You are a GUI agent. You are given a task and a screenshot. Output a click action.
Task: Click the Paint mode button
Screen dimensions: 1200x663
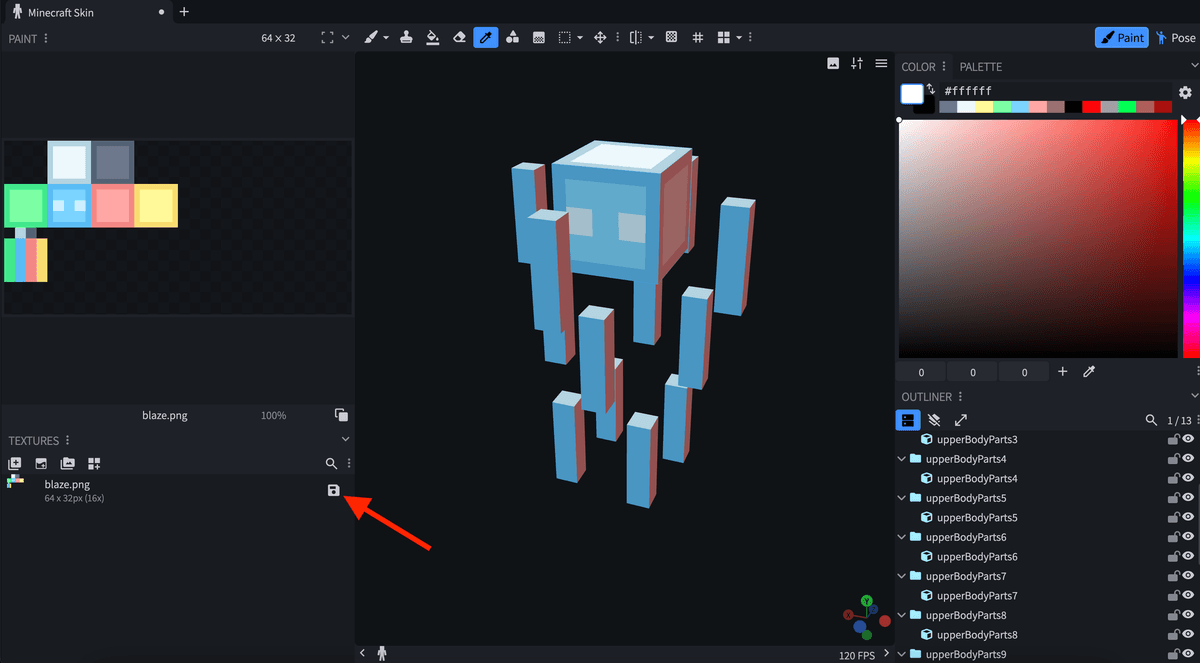click(1121, 37)
